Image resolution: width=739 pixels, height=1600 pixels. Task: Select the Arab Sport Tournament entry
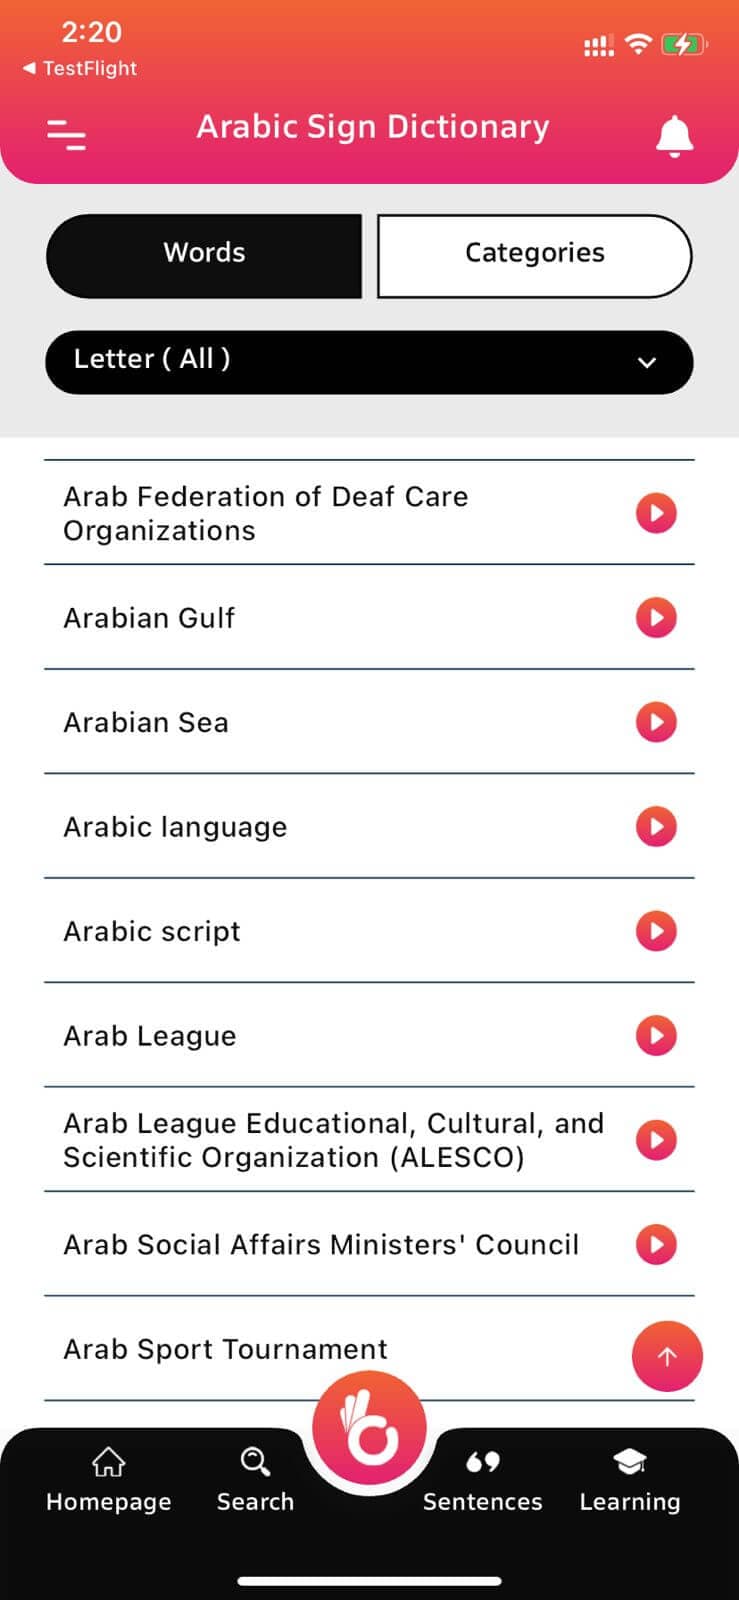tap(226, 1349)
